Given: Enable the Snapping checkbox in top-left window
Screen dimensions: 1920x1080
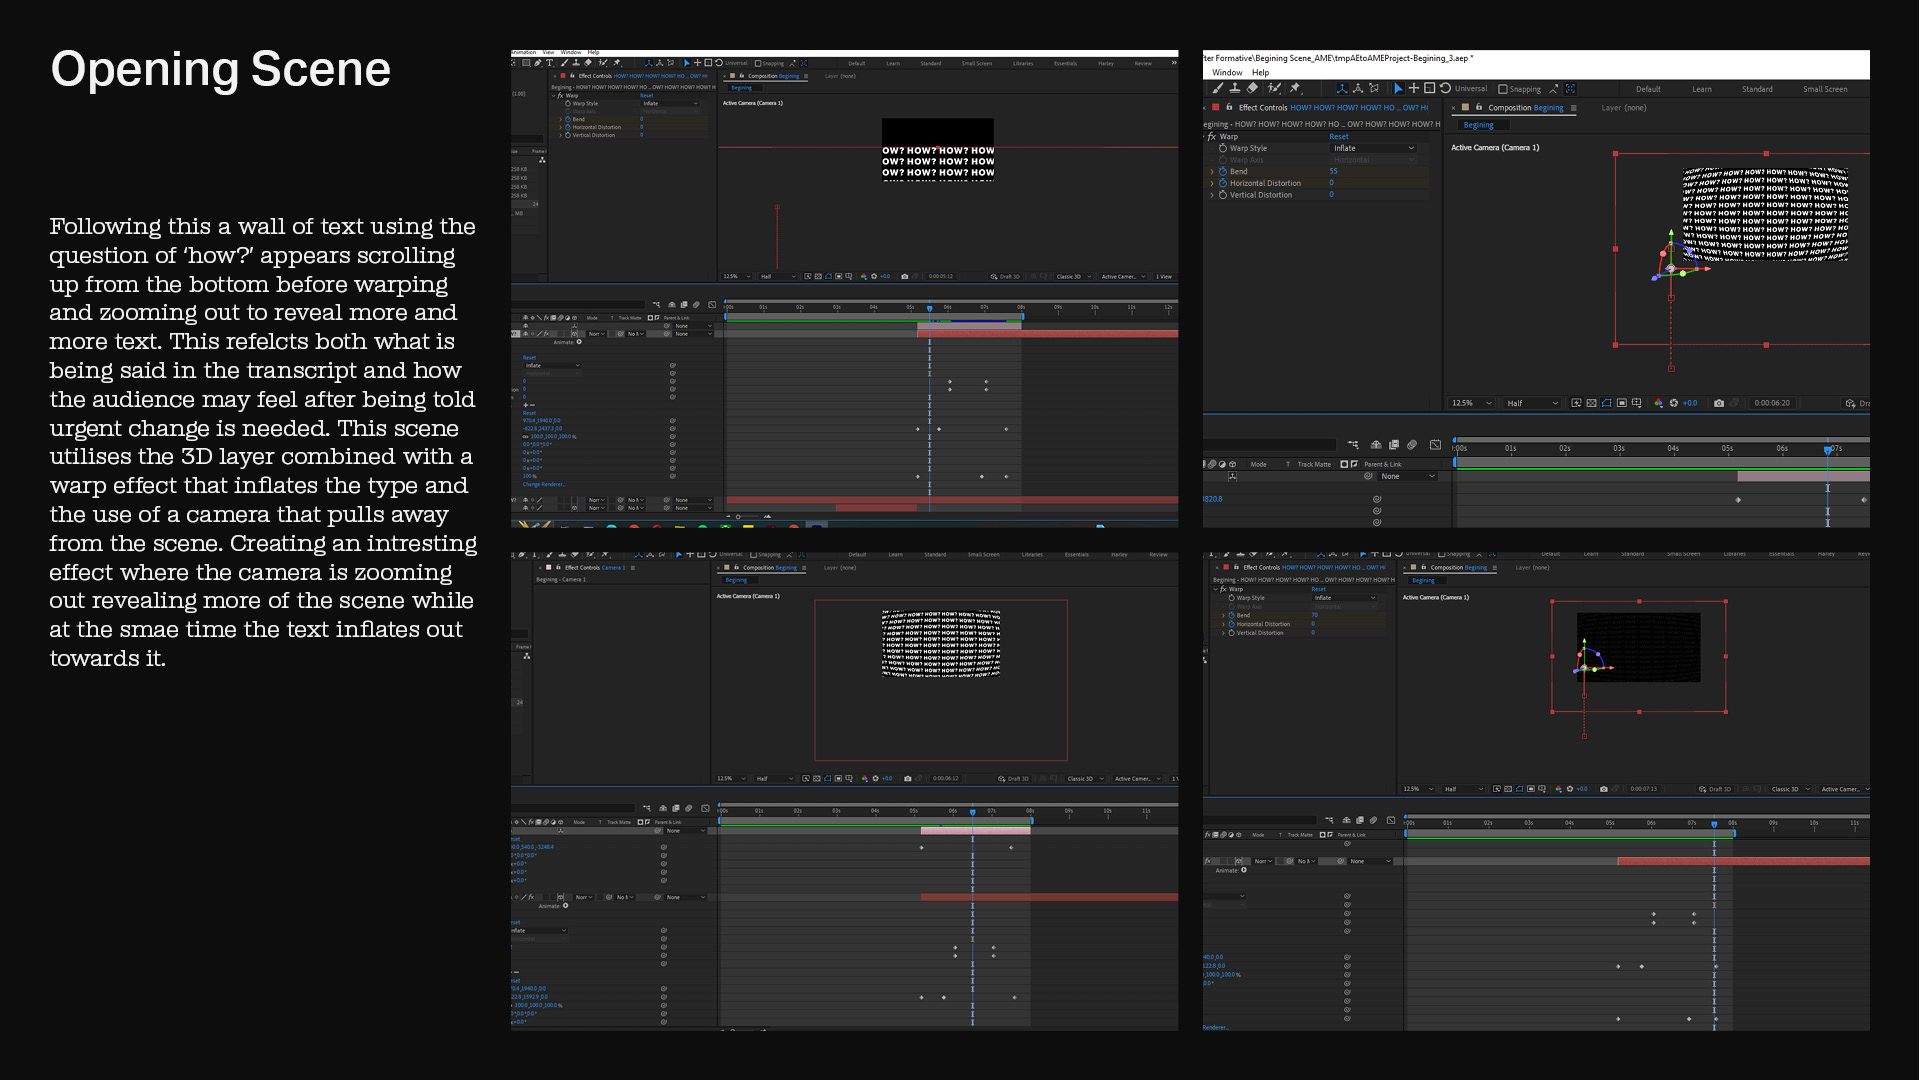Looking at the screenshot, I should (x=758, y=63).
